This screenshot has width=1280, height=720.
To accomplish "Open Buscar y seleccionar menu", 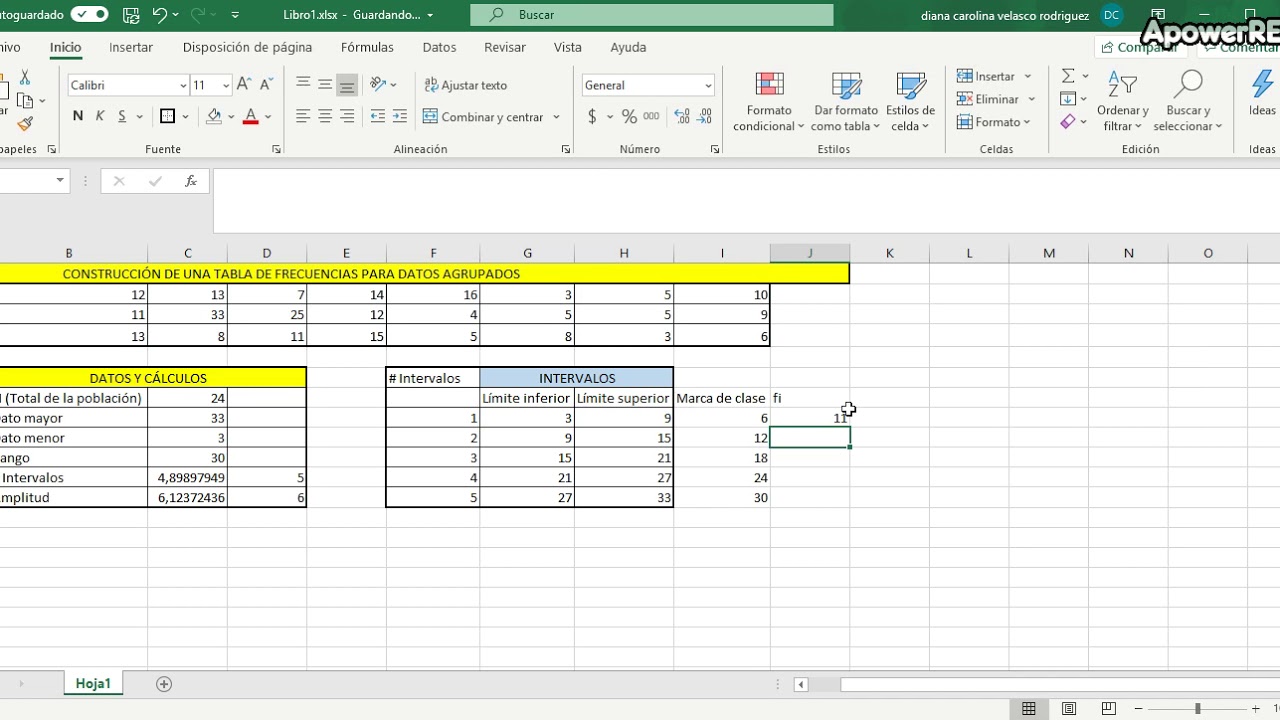I will pyautogui.click(x=1188, y=102).
